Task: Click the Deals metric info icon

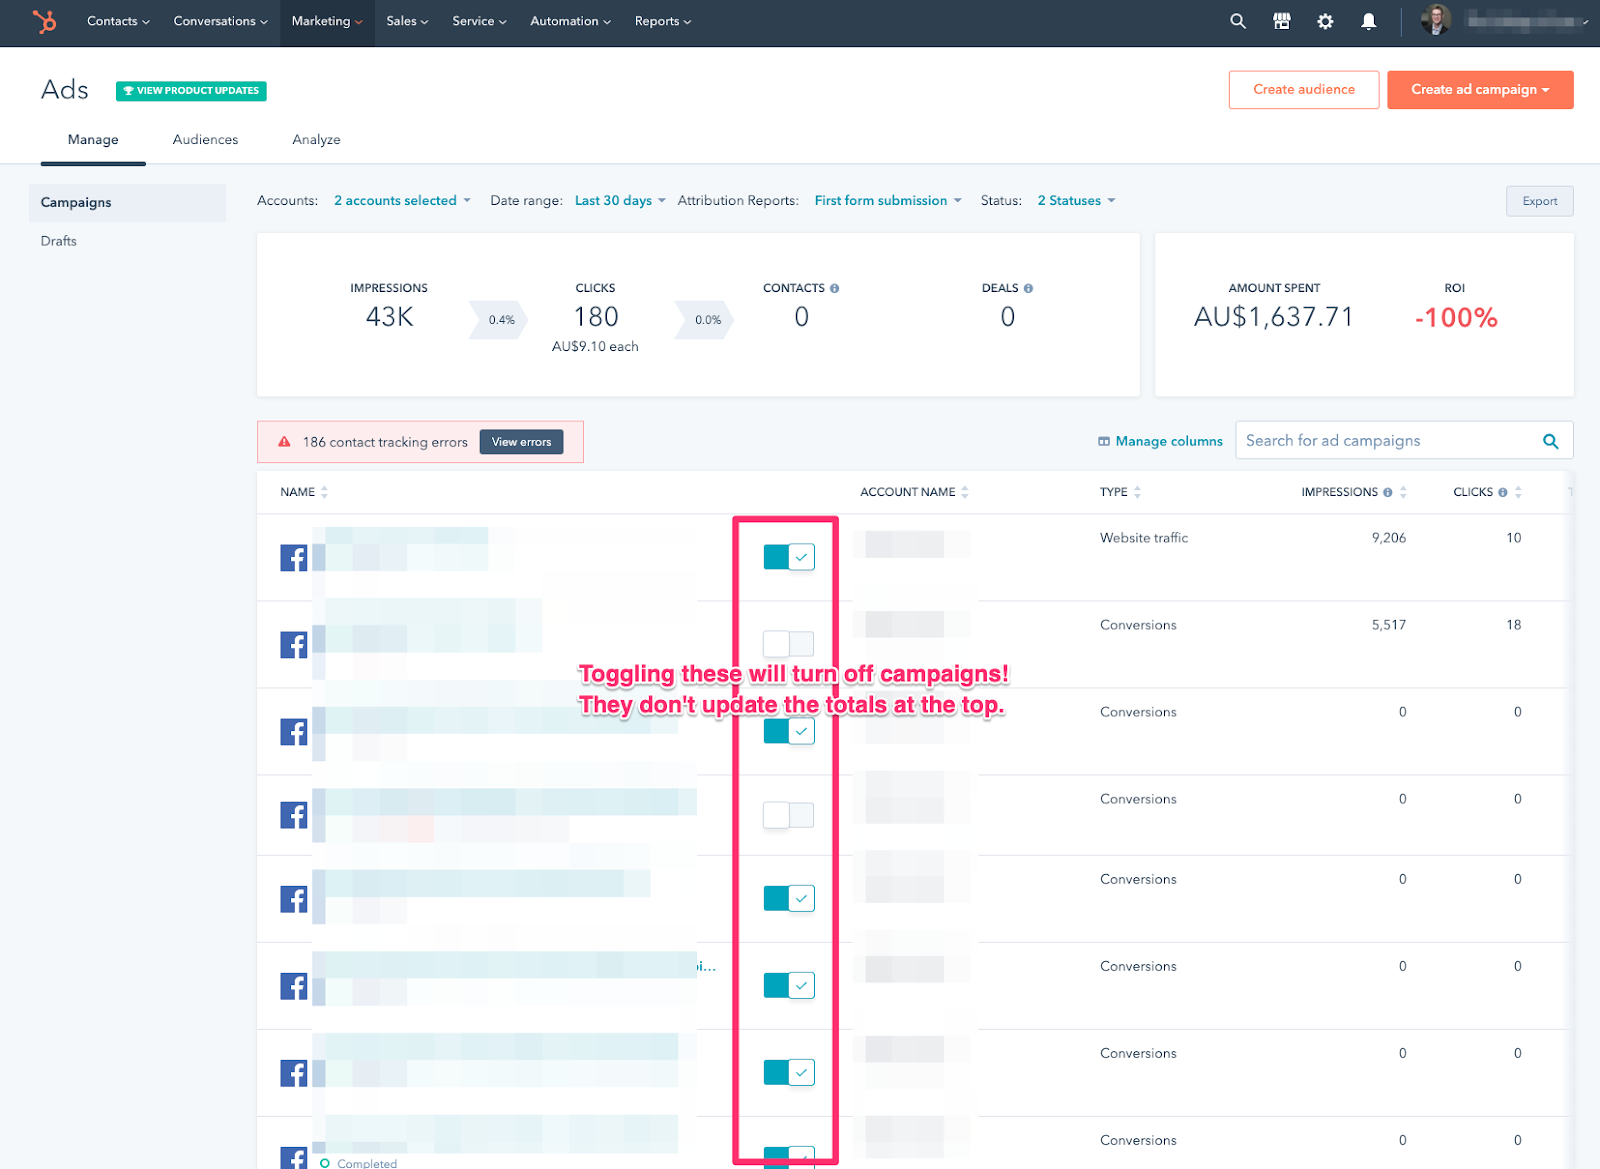Action: pos(1028,288)
